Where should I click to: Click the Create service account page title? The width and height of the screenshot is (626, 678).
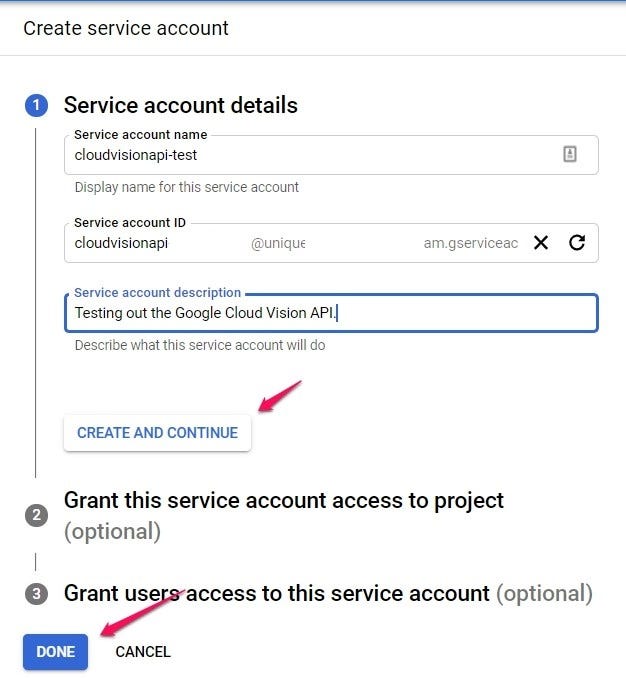click(126, 28)
